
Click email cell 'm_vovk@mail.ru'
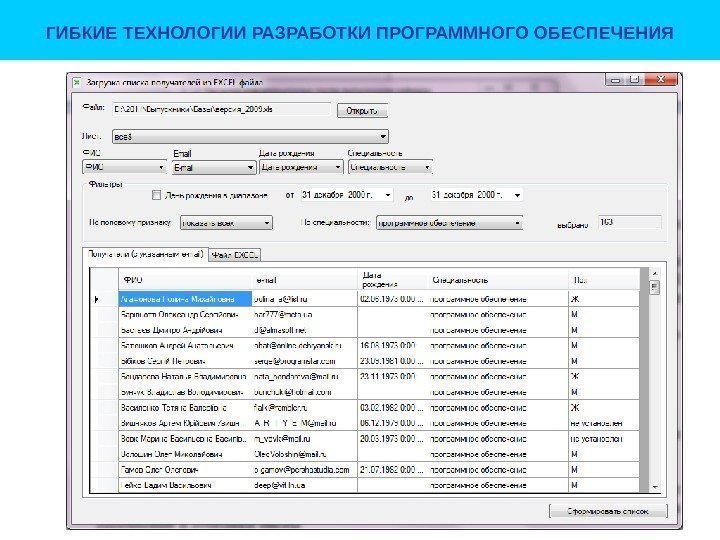pos(304,439)
